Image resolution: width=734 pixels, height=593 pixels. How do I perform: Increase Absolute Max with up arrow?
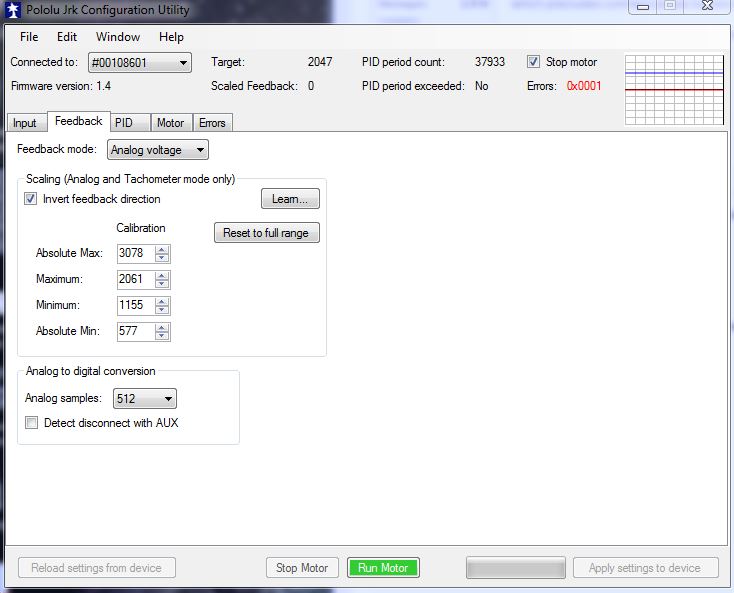tap(162, 249)
